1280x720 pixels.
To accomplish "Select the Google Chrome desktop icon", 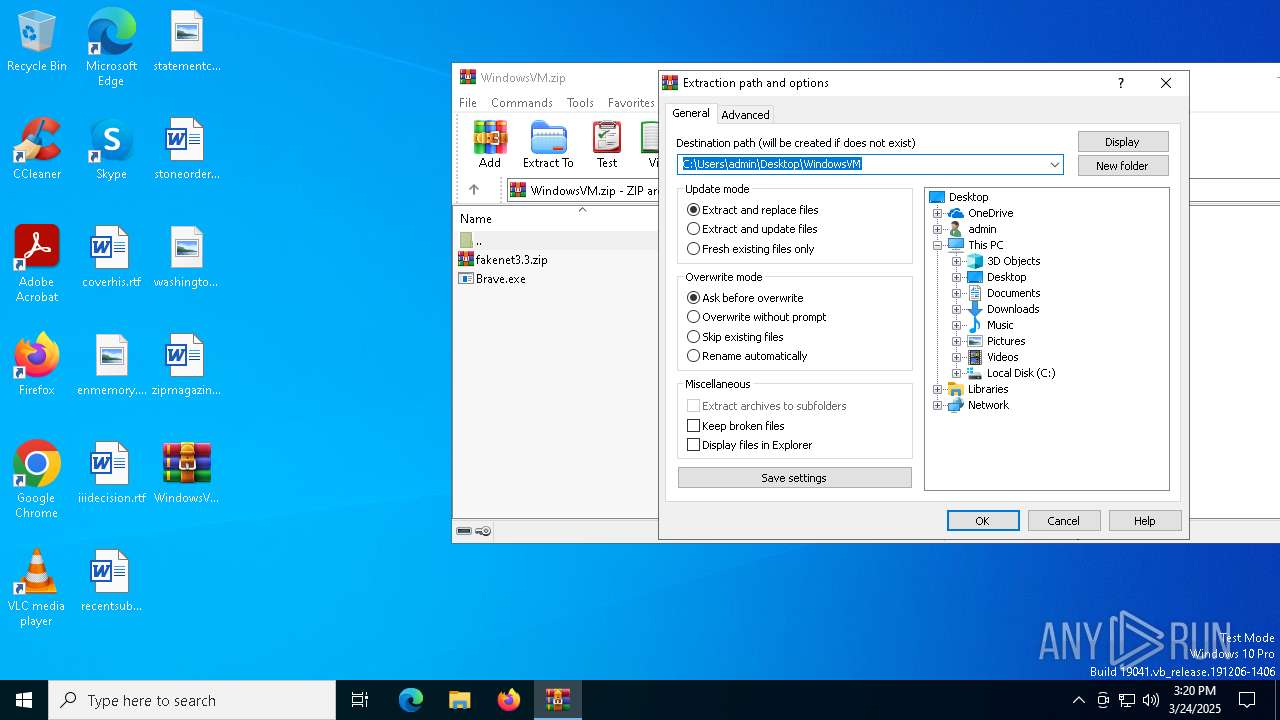I will [x=37, y=479].
